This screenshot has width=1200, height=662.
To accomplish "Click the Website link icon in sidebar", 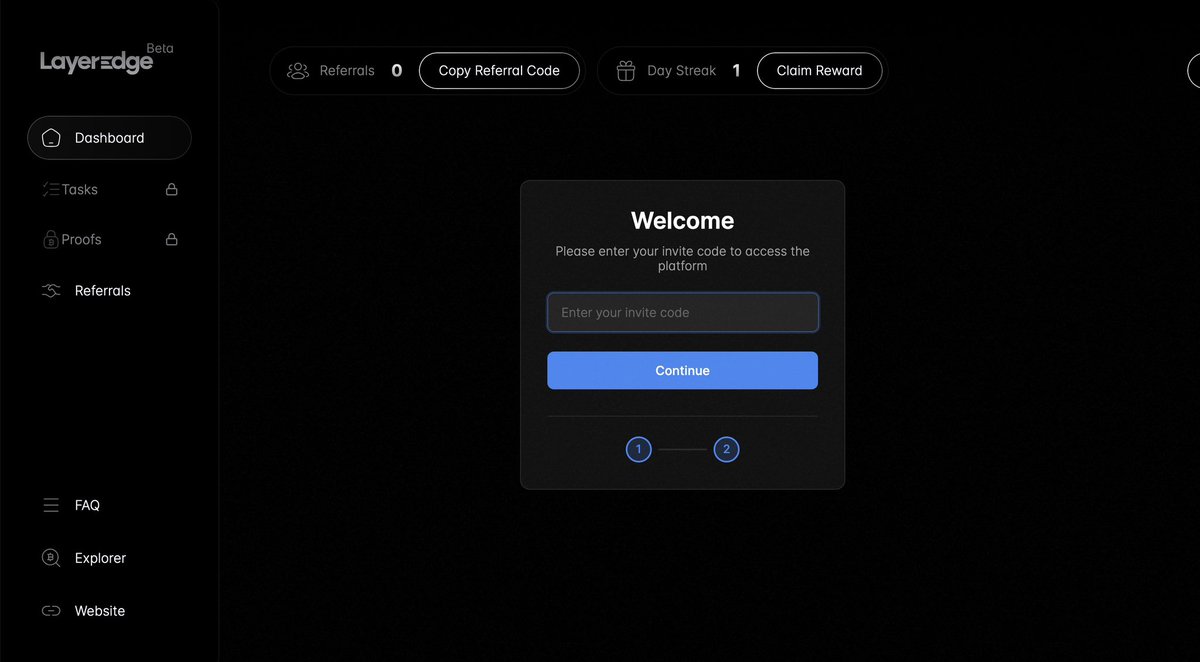I will coord(51,610).
